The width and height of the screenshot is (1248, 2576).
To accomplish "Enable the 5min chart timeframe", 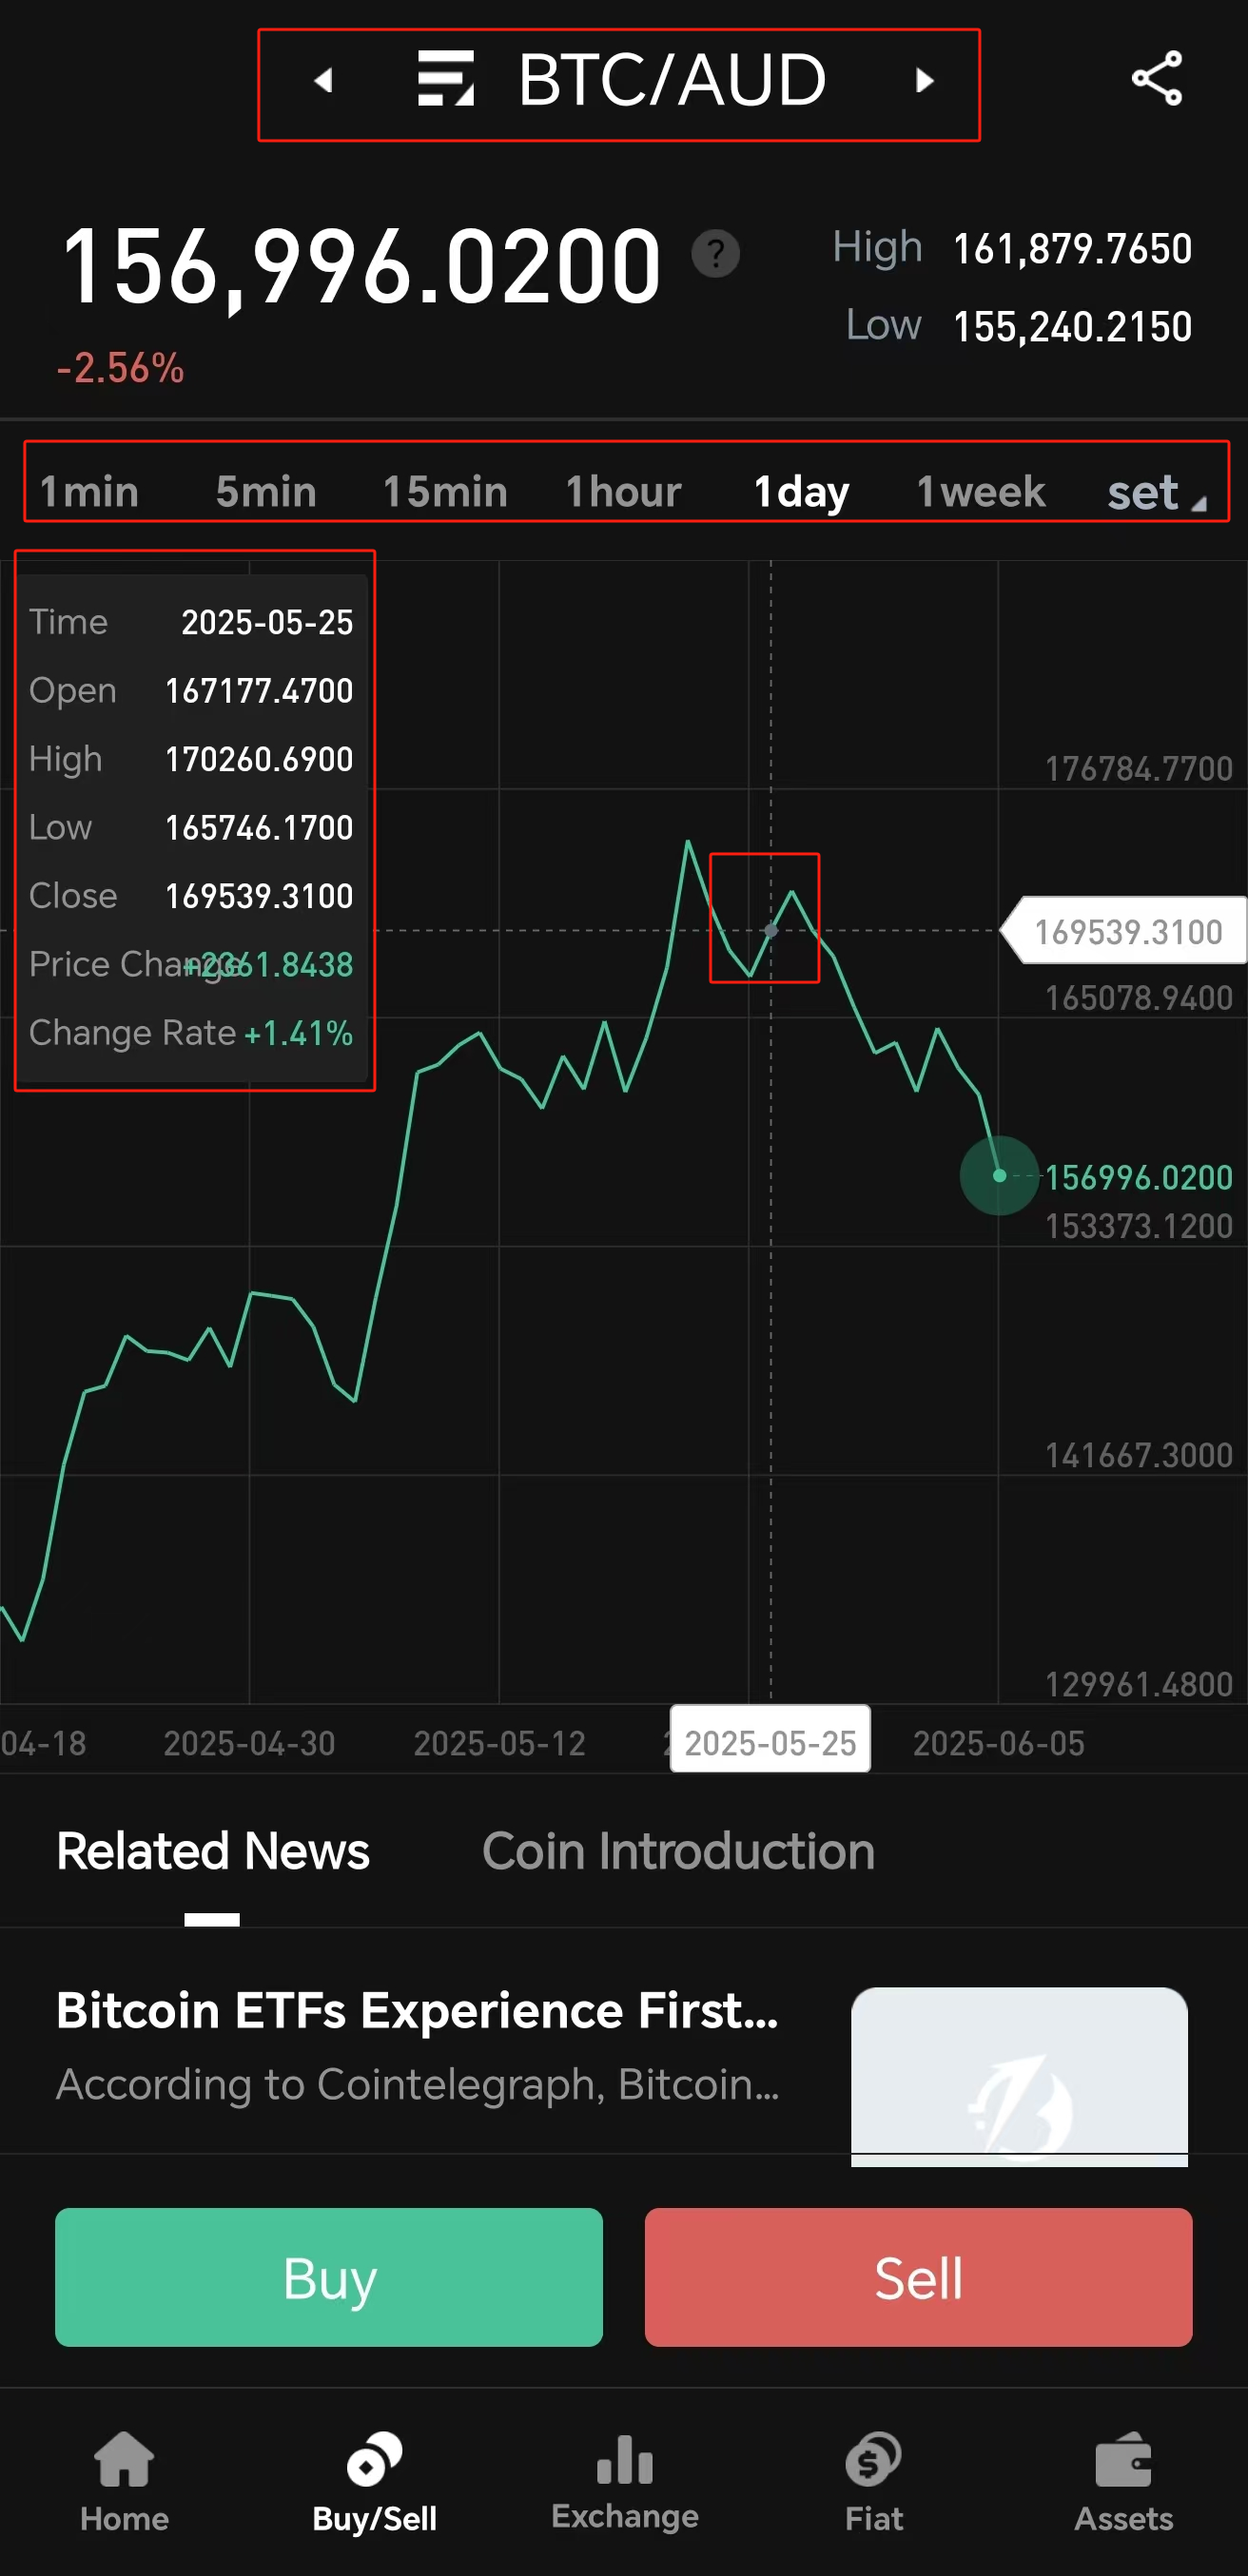I will tap(265, 491).
